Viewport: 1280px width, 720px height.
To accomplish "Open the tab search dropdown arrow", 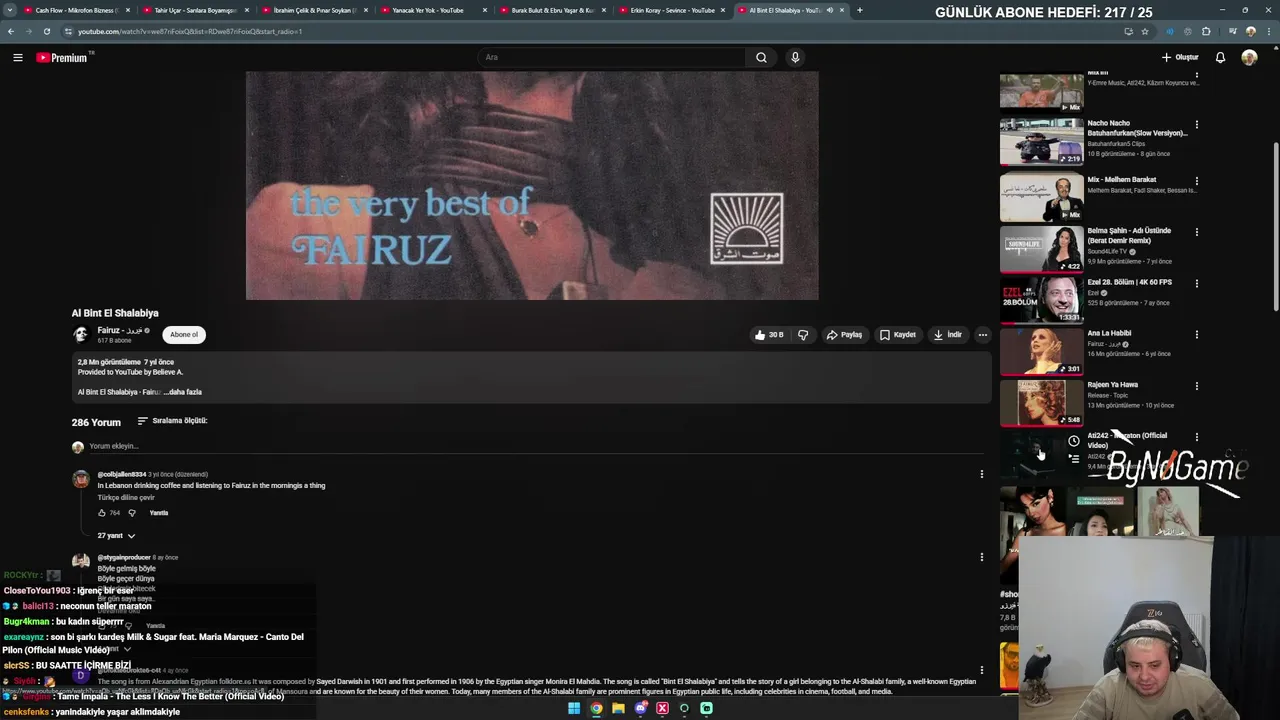I will (x=9, y=10).
